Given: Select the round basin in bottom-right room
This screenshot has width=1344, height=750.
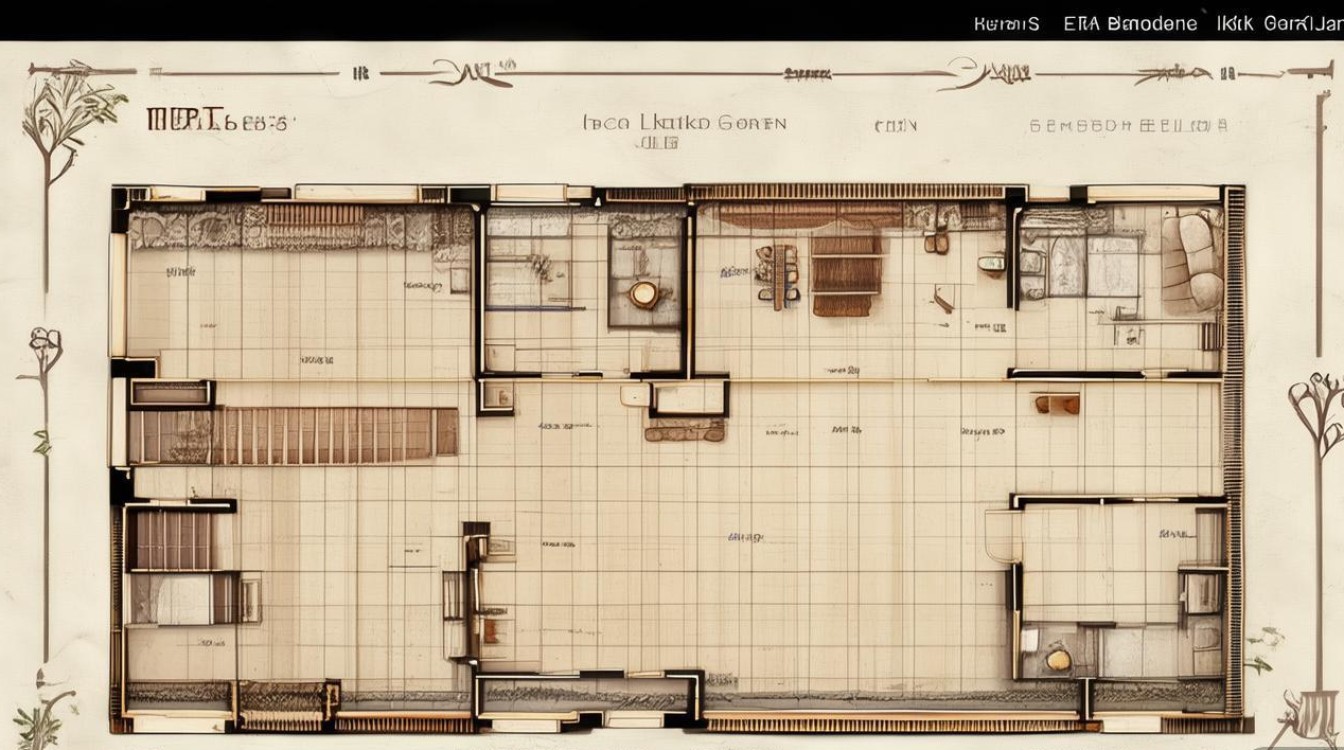Looking at the screenshot, I should [x=1058, y=659].
